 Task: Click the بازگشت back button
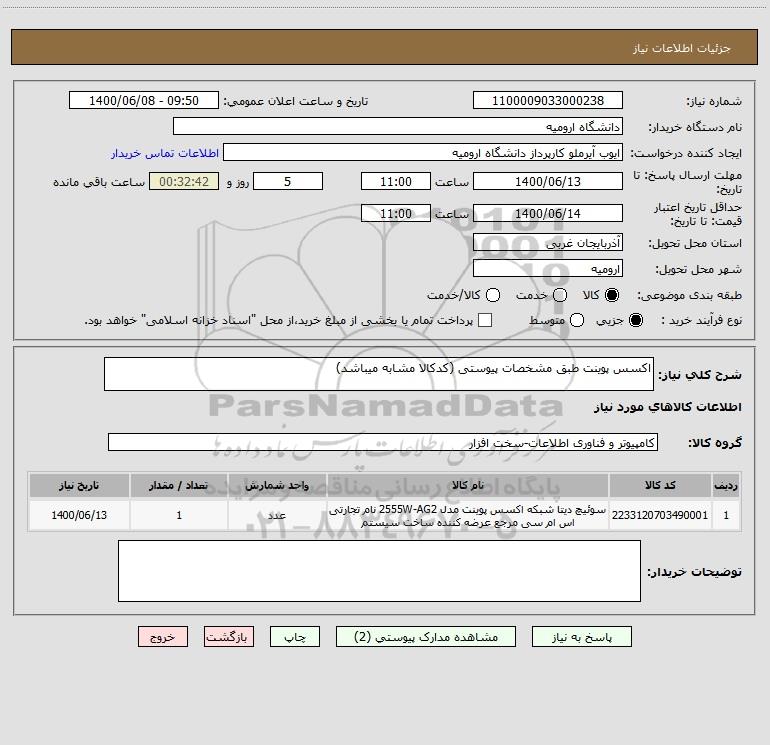[229, 636]
